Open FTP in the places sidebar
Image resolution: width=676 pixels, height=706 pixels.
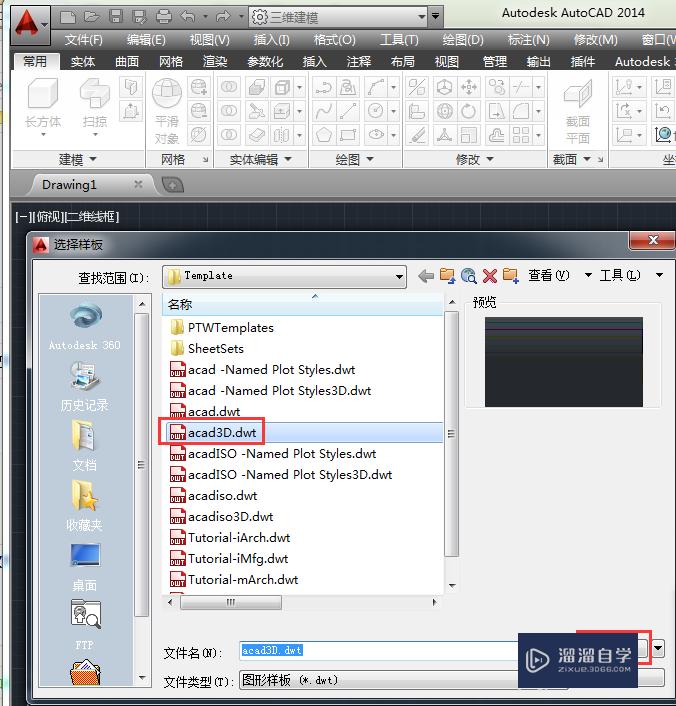pos(85,626)
